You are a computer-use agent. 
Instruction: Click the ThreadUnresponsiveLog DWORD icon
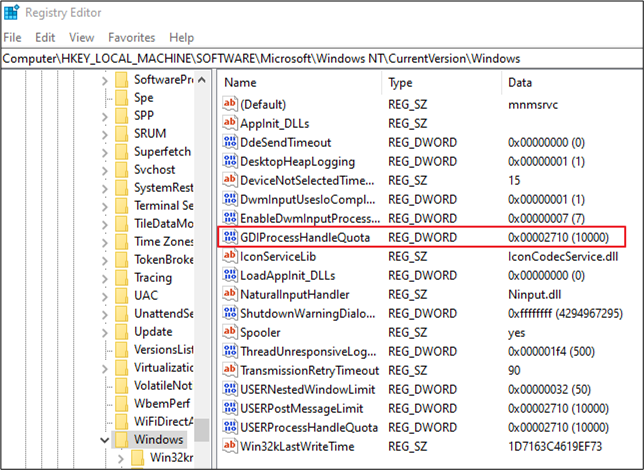click(230, 351)
